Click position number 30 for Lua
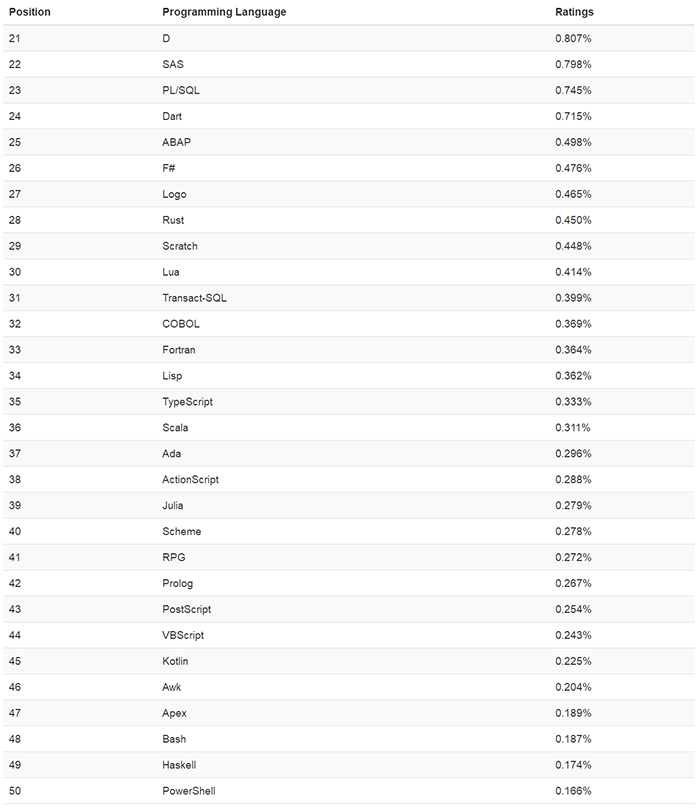This screenshot has width=700, height=809. click(x=14, y=272)
